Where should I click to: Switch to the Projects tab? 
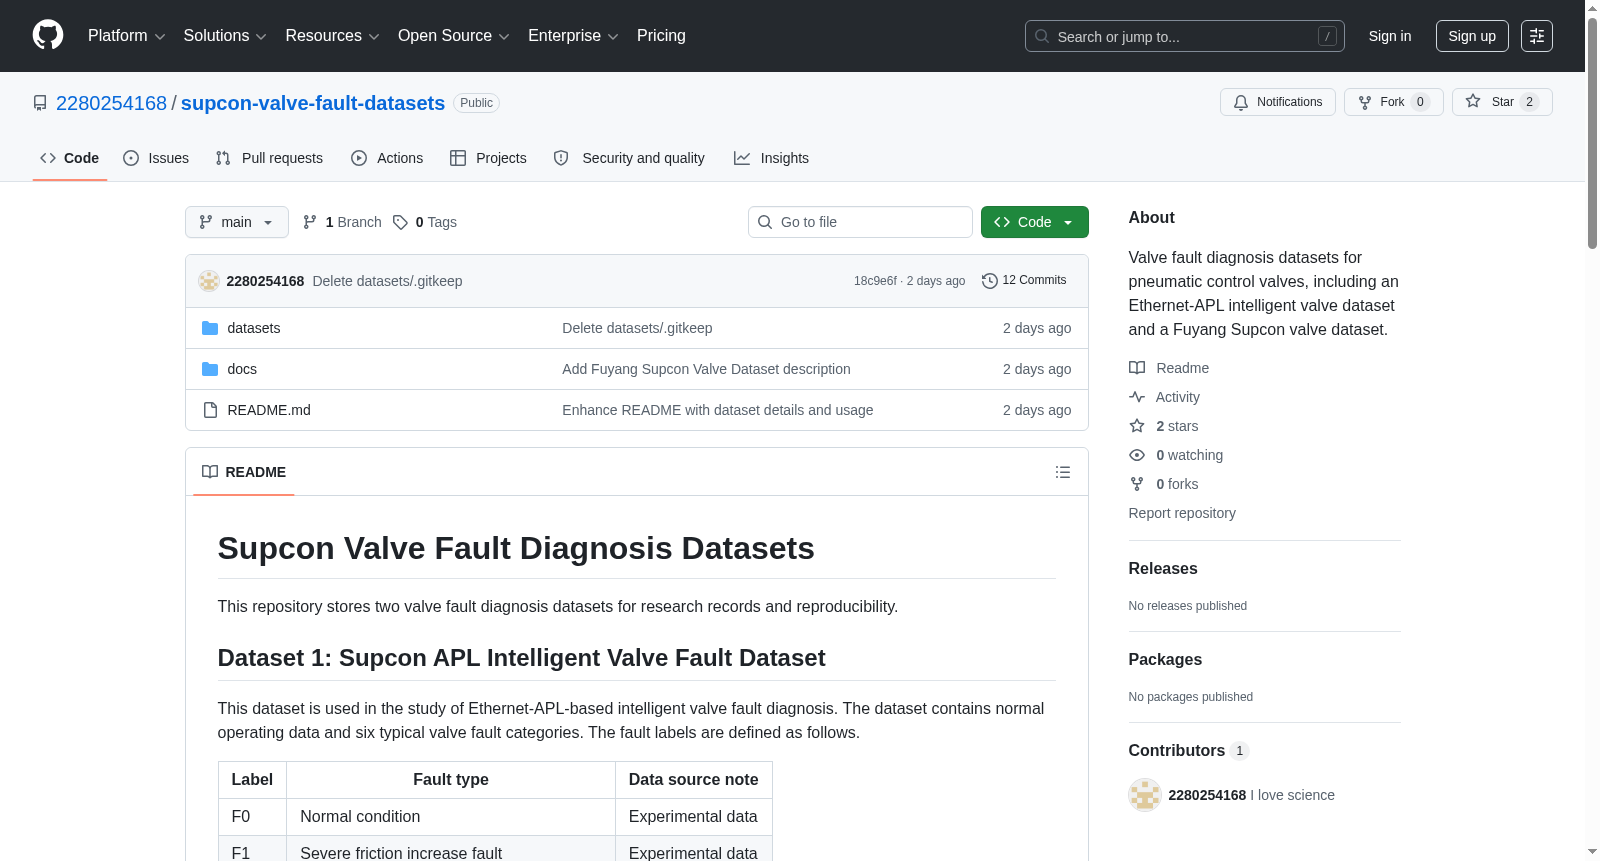488,158
